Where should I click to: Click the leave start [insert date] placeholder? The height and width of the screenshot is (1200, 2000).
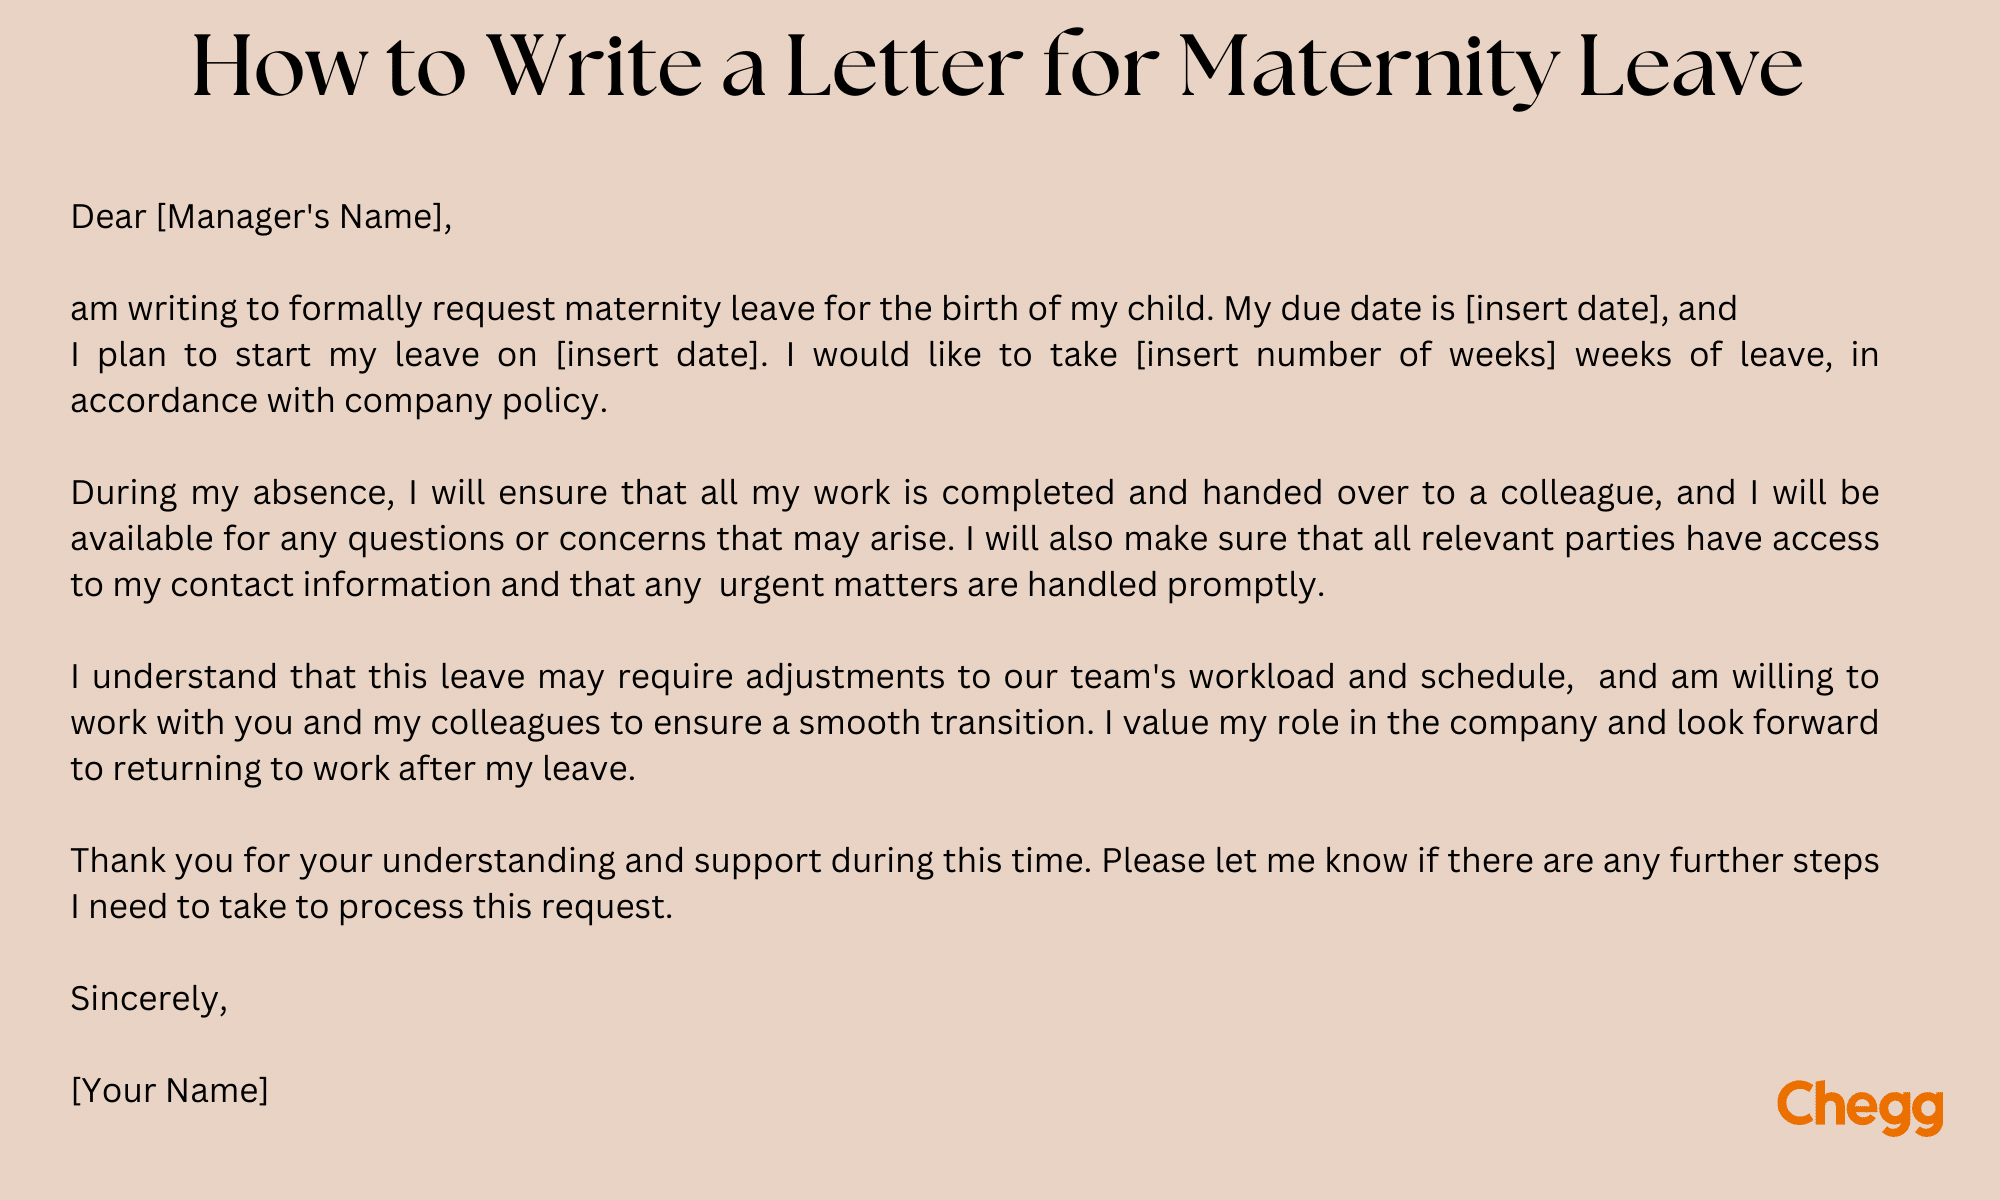[657, 355]
